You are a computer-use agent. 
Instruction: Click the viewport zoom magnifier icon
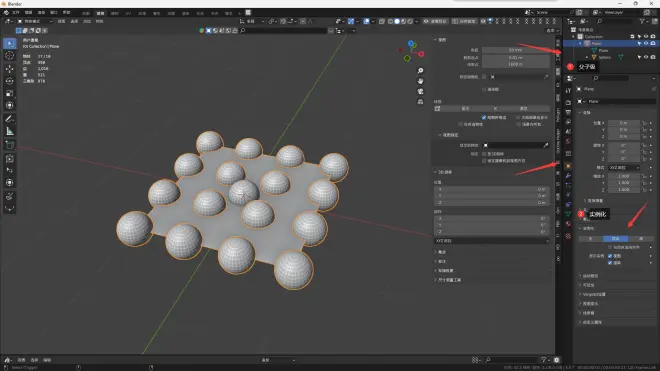[420, 71]
